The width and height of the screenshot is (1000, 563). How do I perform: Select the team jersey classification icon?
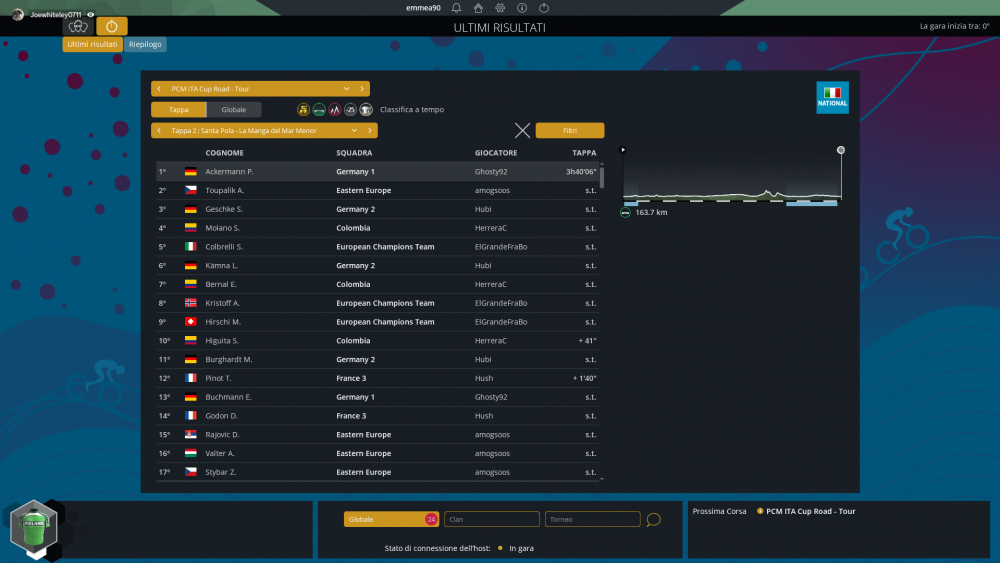tap(365, 110)
